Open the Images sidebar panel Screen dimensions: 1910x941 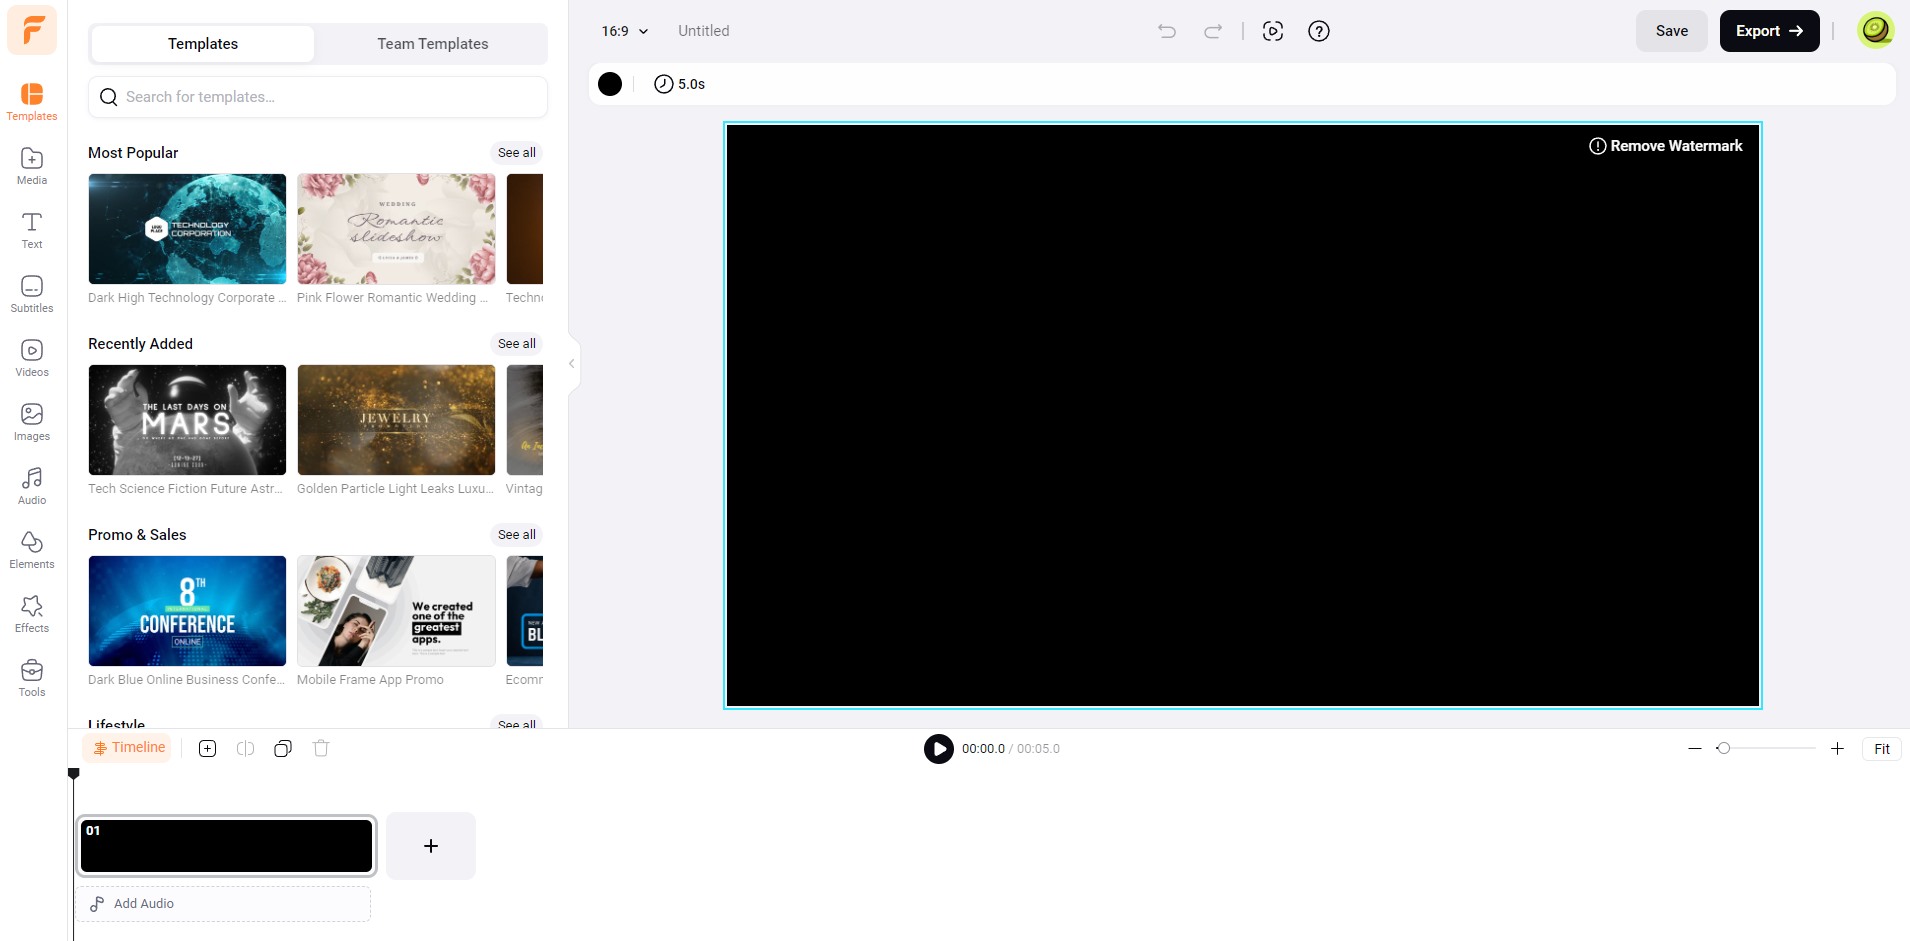pos(32,422)
